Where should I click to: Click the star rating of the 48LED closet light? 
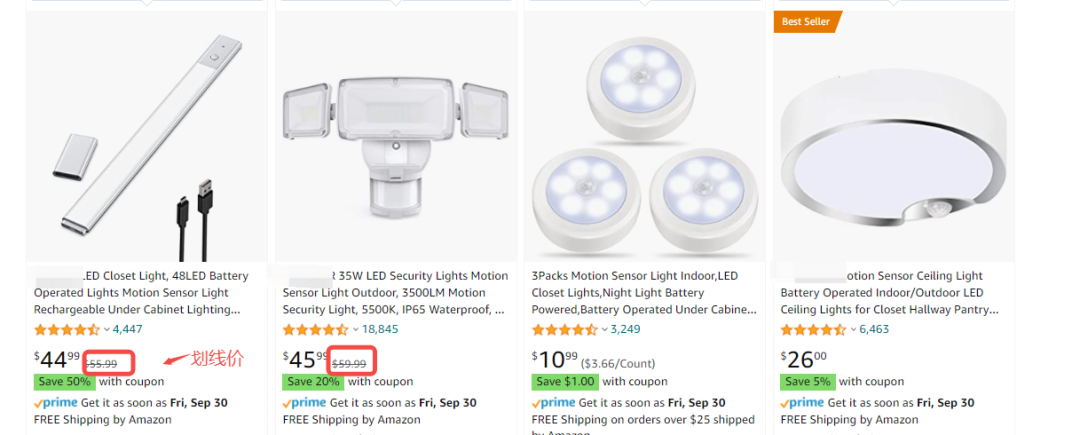[x=67, y=330]
